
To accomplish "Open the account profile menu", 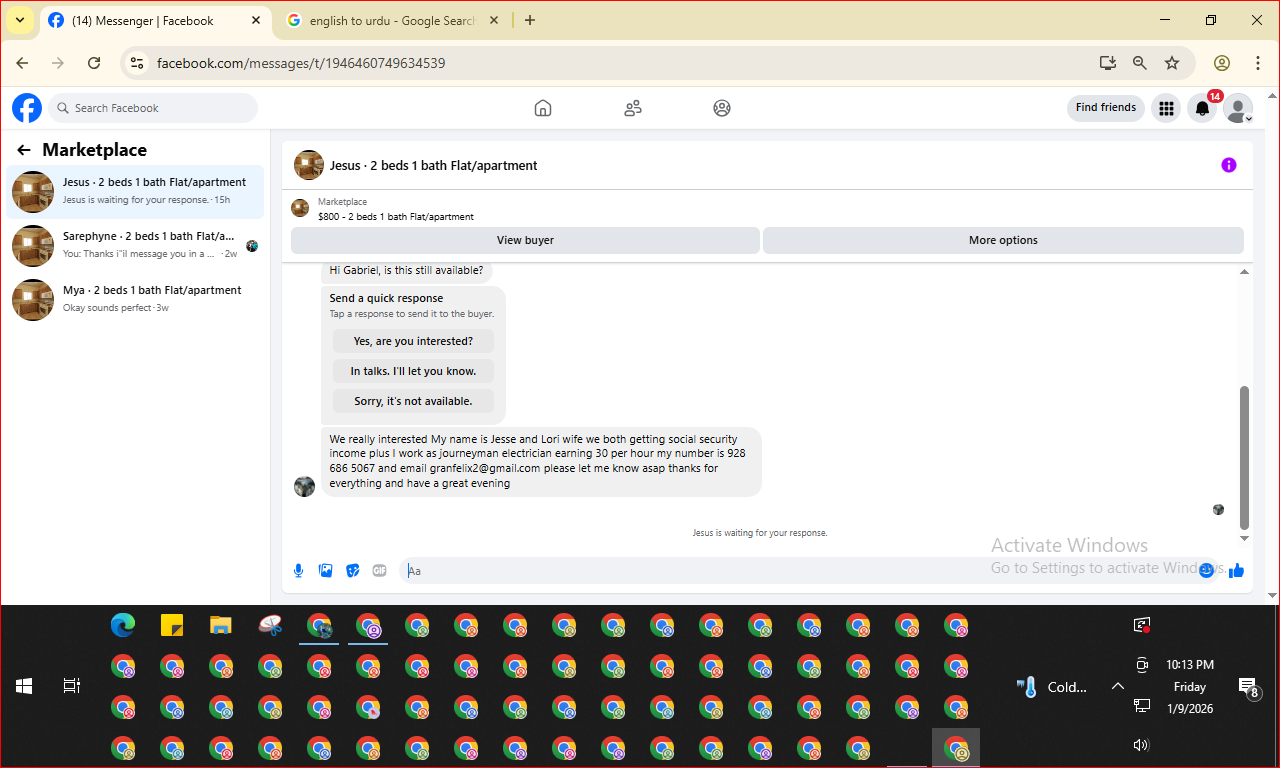I will point(1239,108).
